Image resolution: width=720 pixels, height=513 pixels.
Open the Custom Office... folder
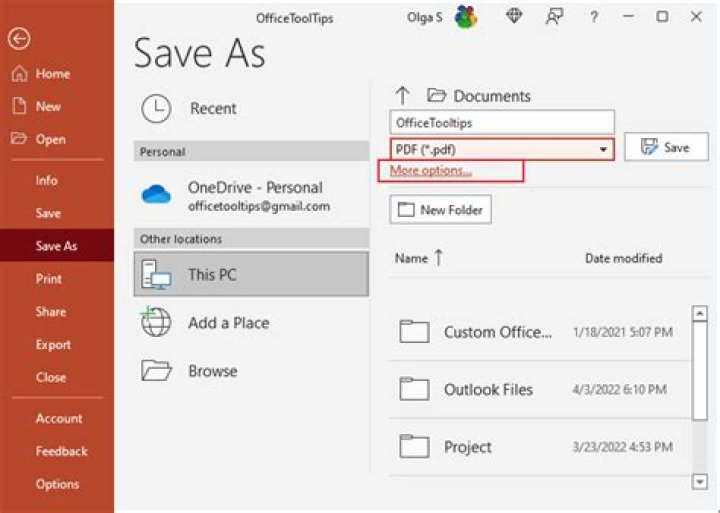(540, 332)
